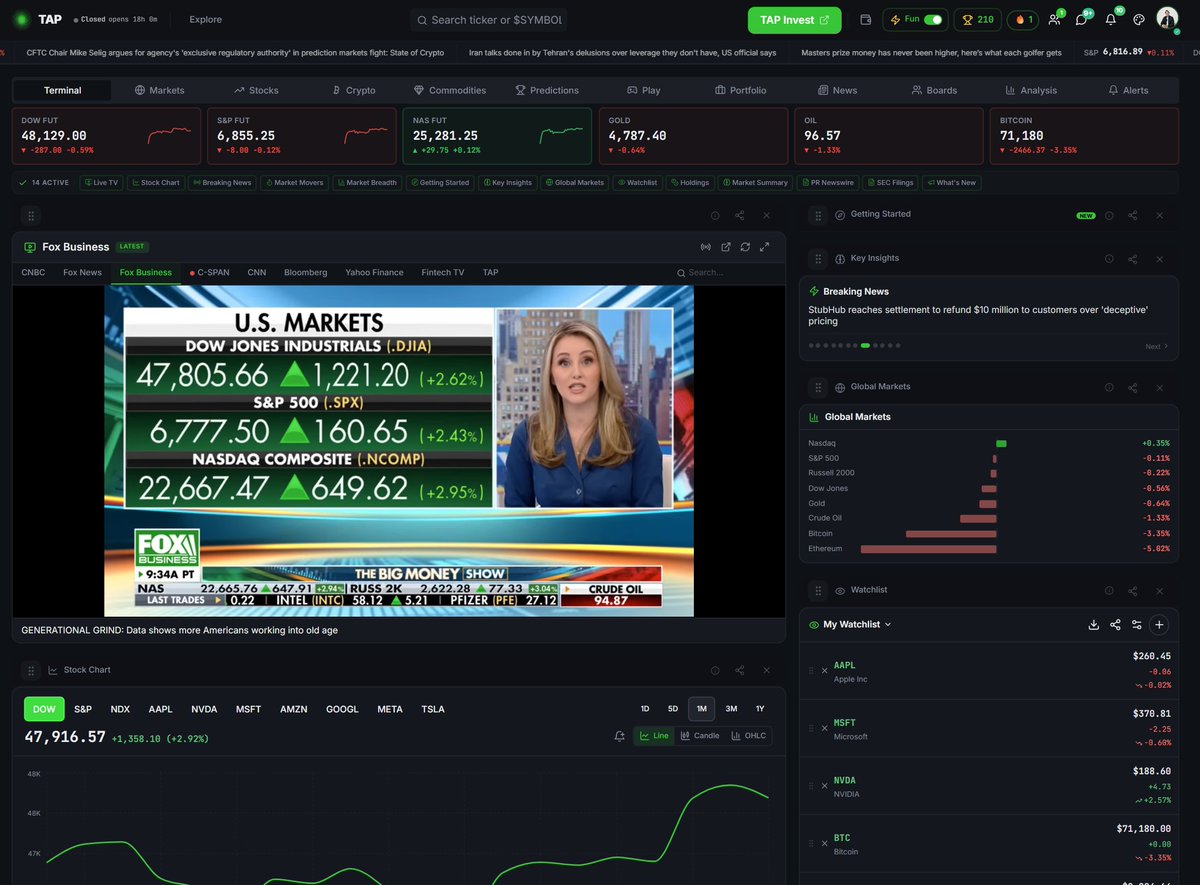Open the GOLD 4,787.40 card
The image size is (1200, 885).
point(693,136)
